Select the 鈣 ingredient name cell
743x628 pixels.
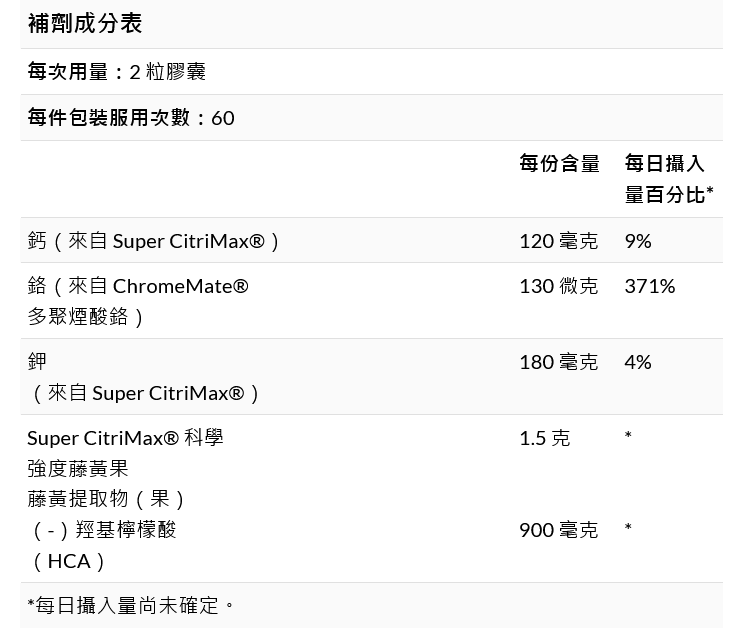[154, 241]
